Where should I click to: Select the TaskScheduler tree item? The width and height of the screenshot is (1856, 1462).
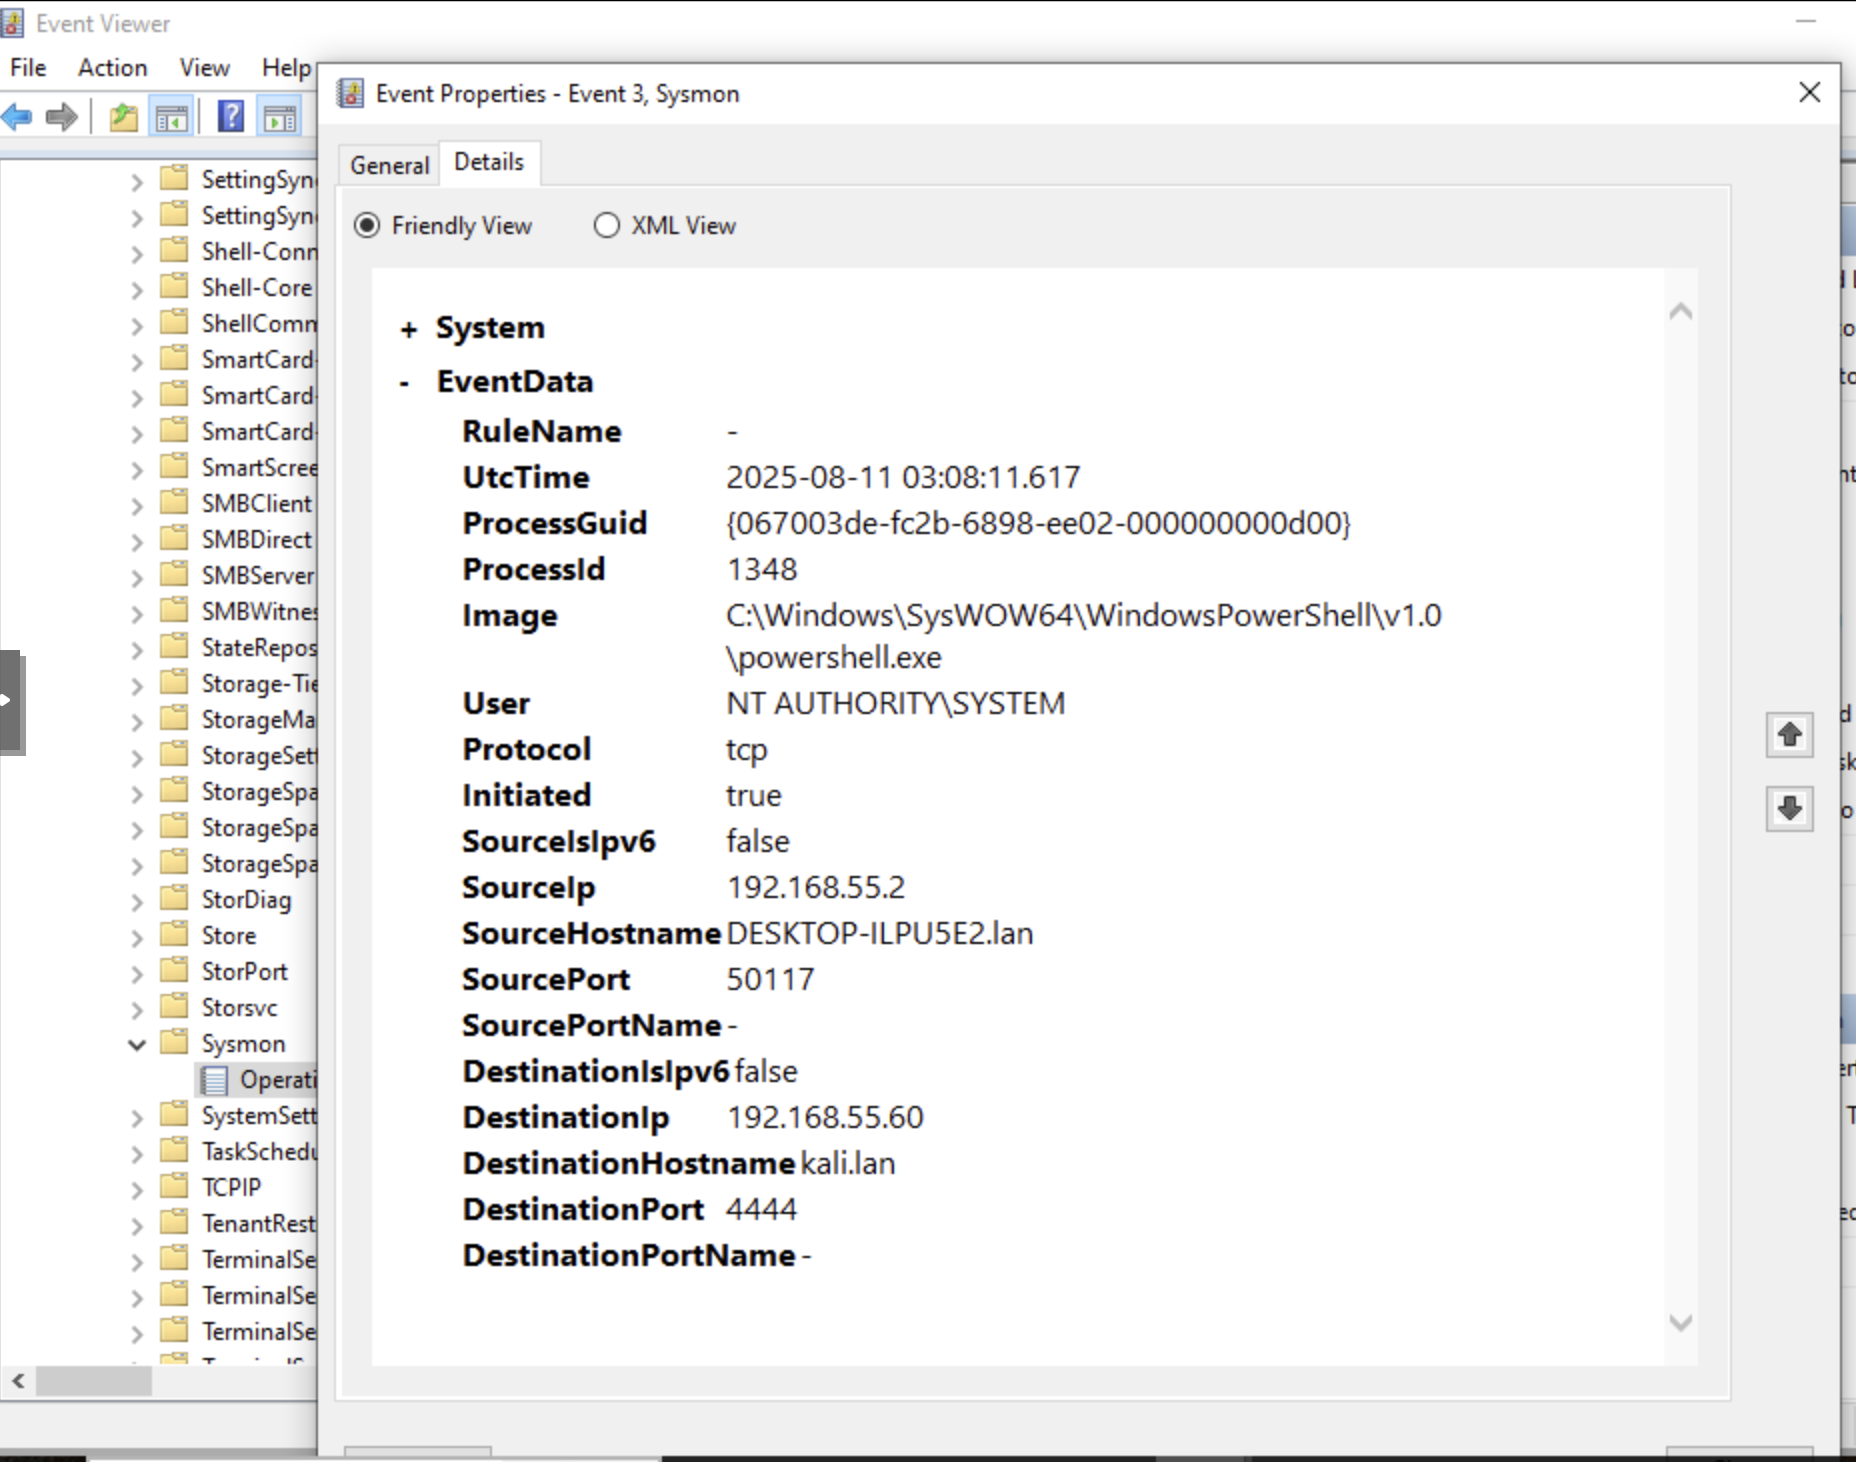[258, 1151]
